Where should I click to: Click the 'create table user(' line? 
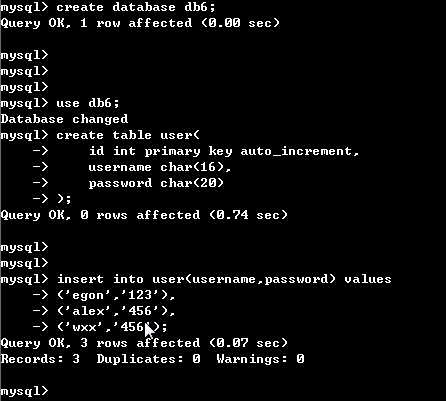[x=128, y=135]
